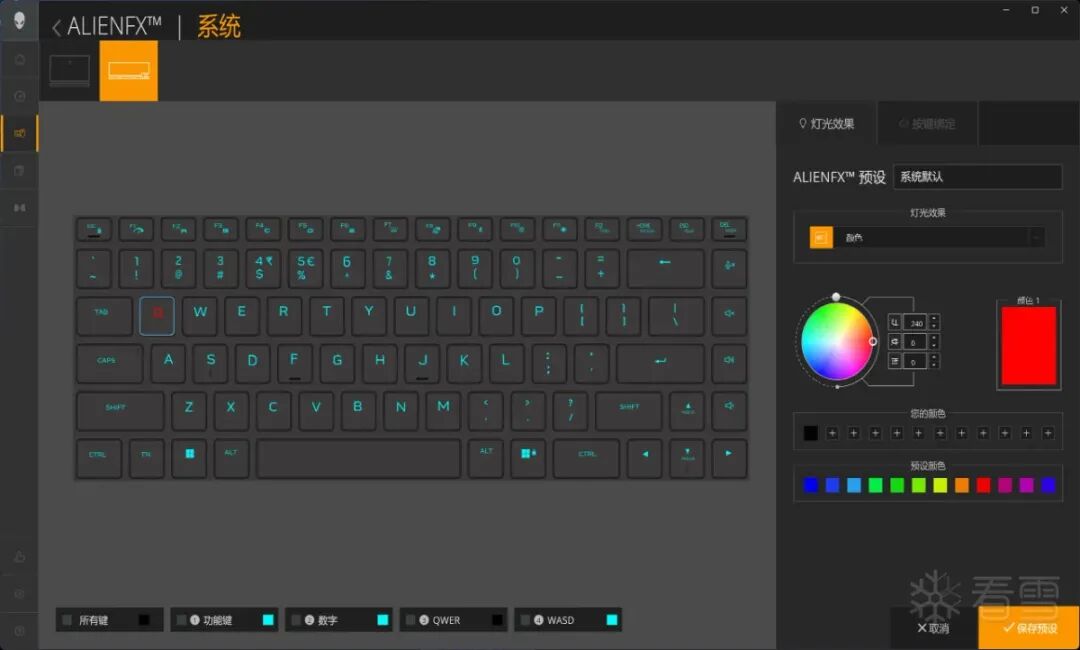Screen dimensions: 1080x650
Task: Click the cyan color square of 功能键
Action: click(x=268, y=620)
